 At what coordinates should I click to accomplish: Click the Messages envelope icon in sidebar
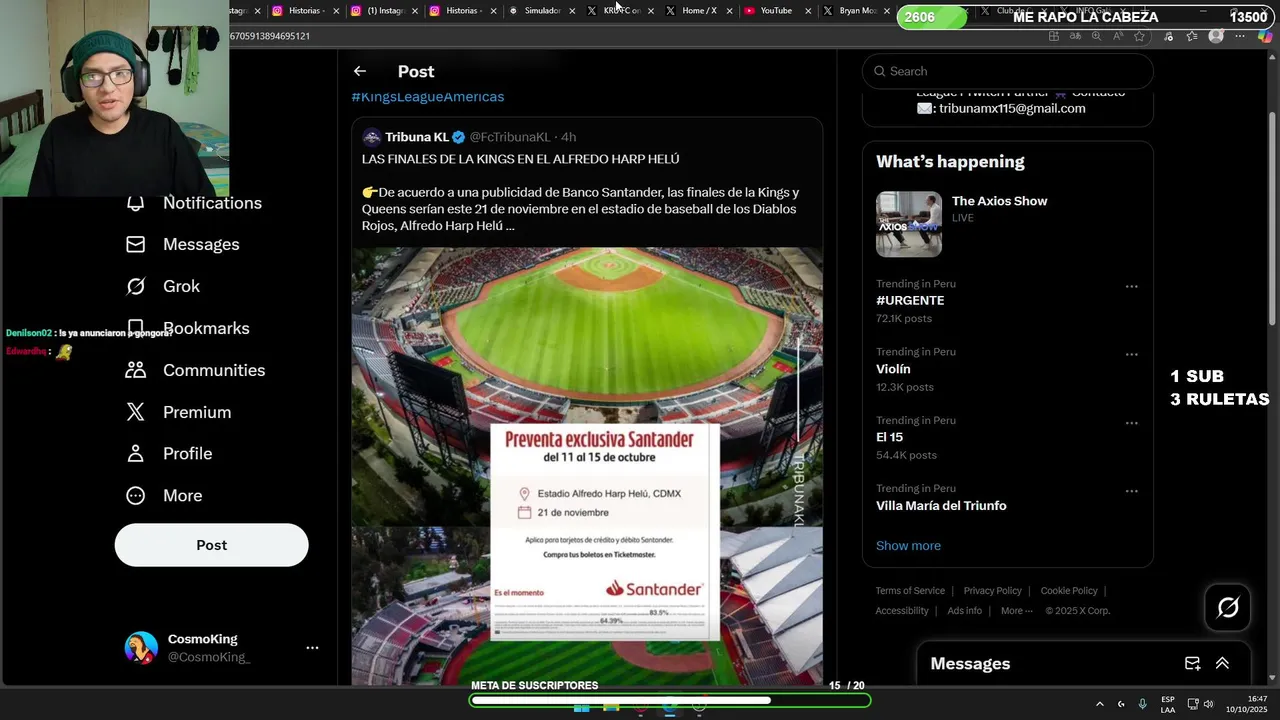tap(135, 244)
